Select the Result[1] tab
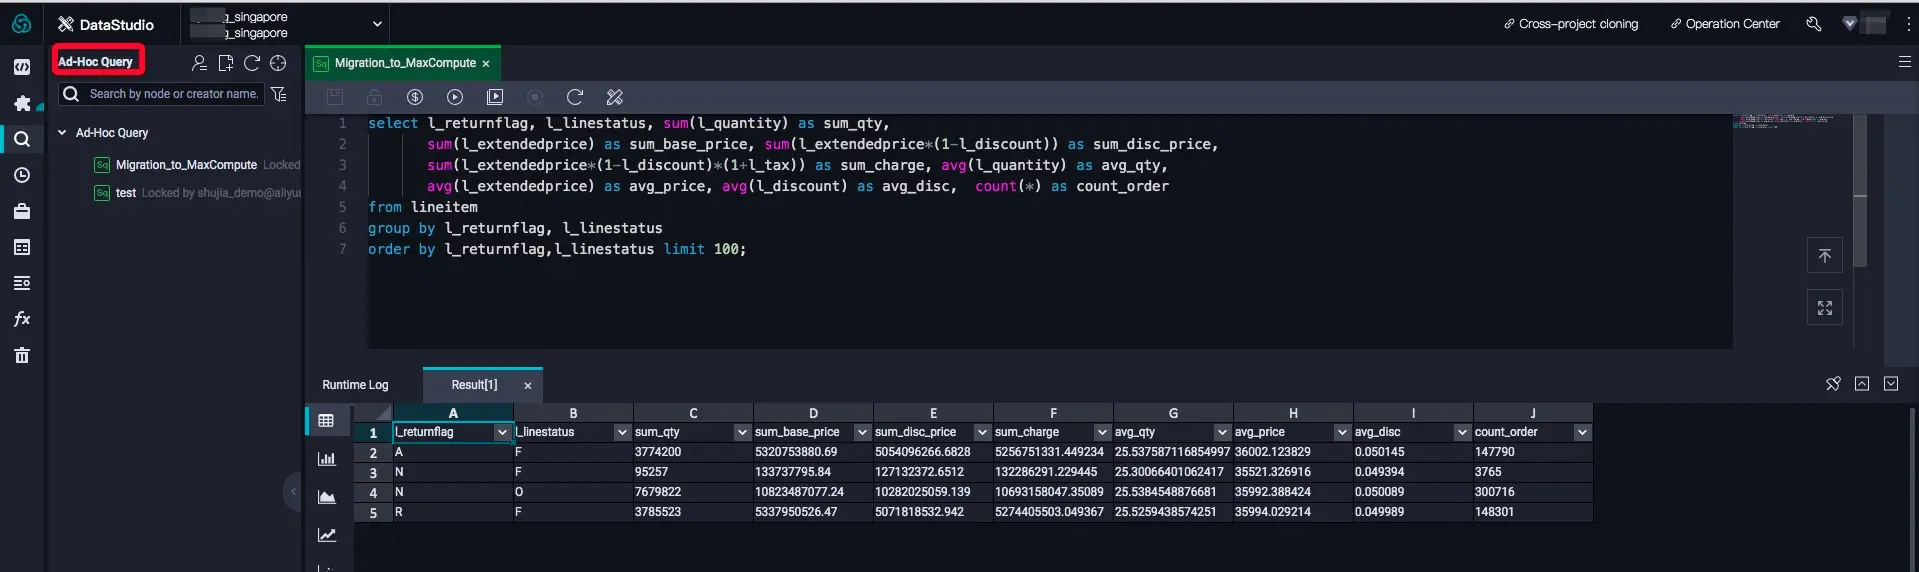Viewport: 1919px width, 572px height. tap(474, 385)
